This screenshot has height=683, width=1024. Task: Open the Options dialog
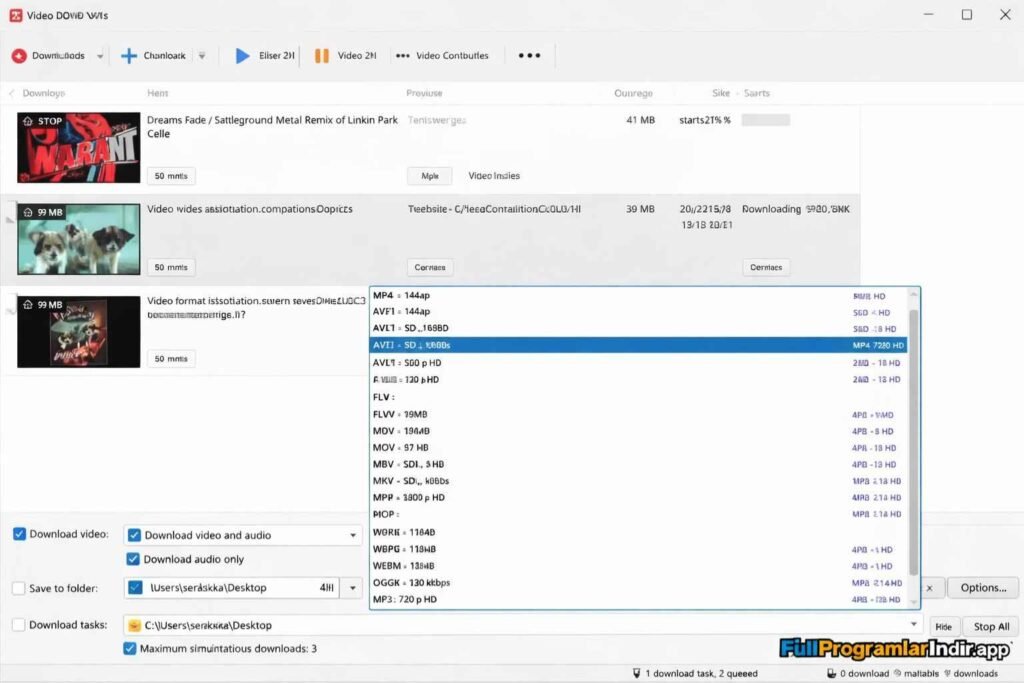click(982, 587)
